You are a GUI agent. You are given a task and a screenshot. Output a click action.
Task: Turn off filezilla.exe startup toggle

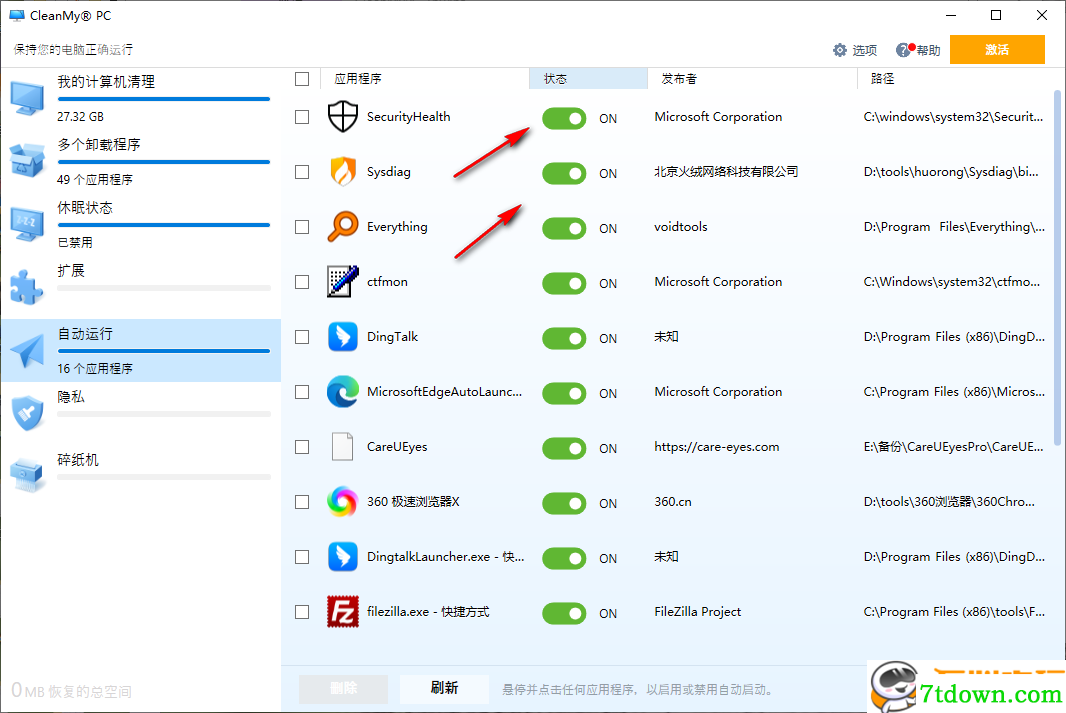click(x=564, y=614)
